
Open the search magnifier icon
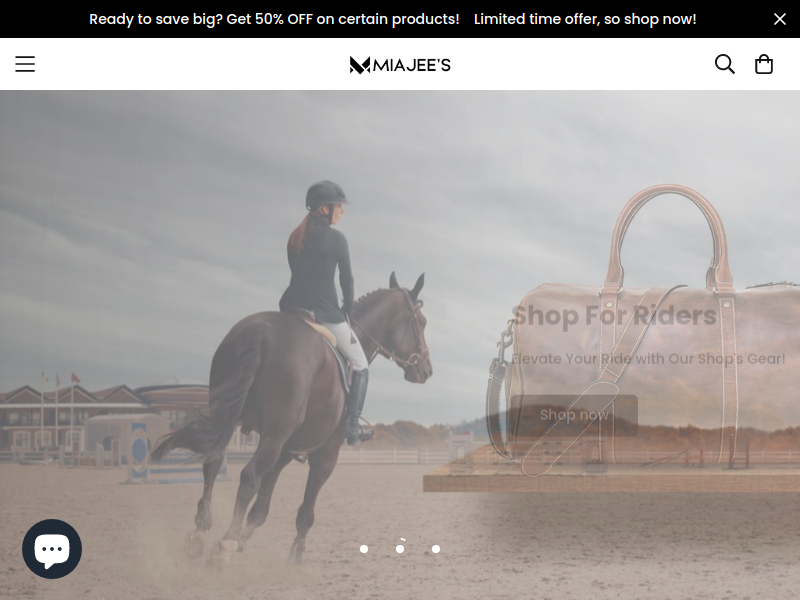[x=724, y=64]
